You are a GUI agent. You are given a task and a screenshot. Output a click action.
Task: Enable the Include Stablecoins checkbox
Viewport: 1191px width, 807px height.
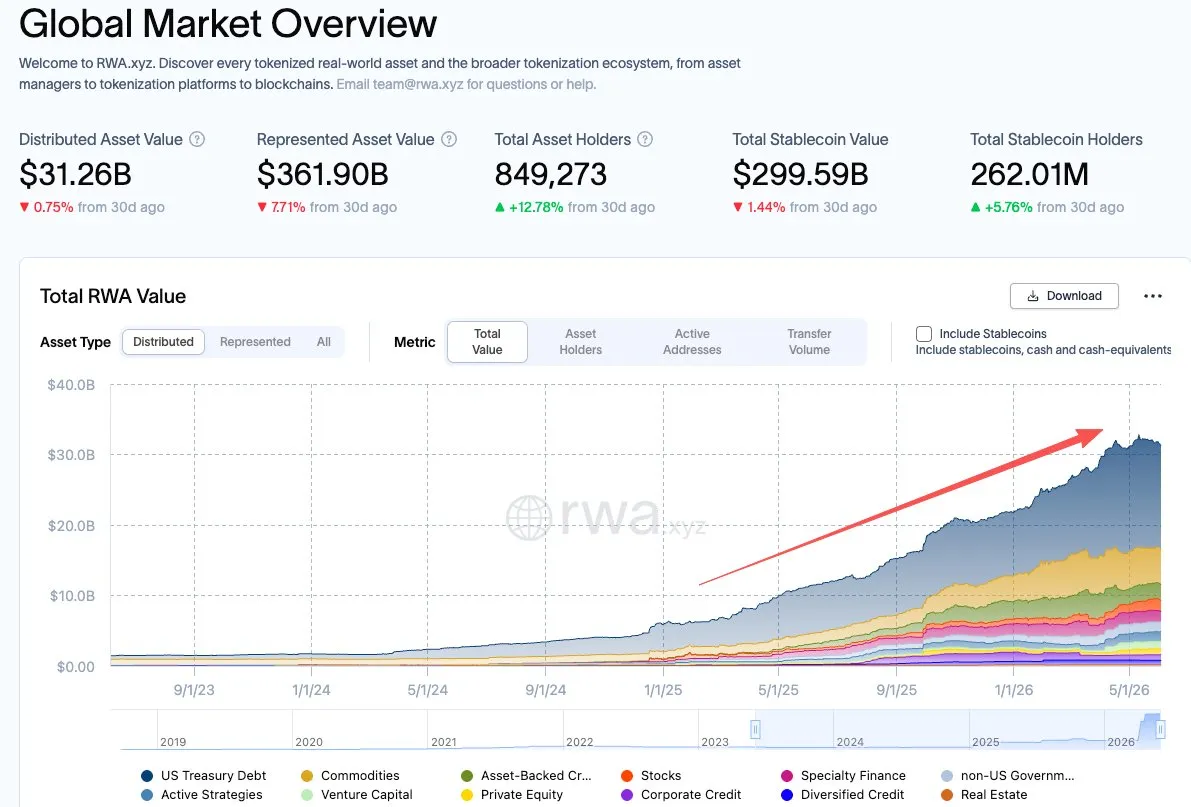924,334
